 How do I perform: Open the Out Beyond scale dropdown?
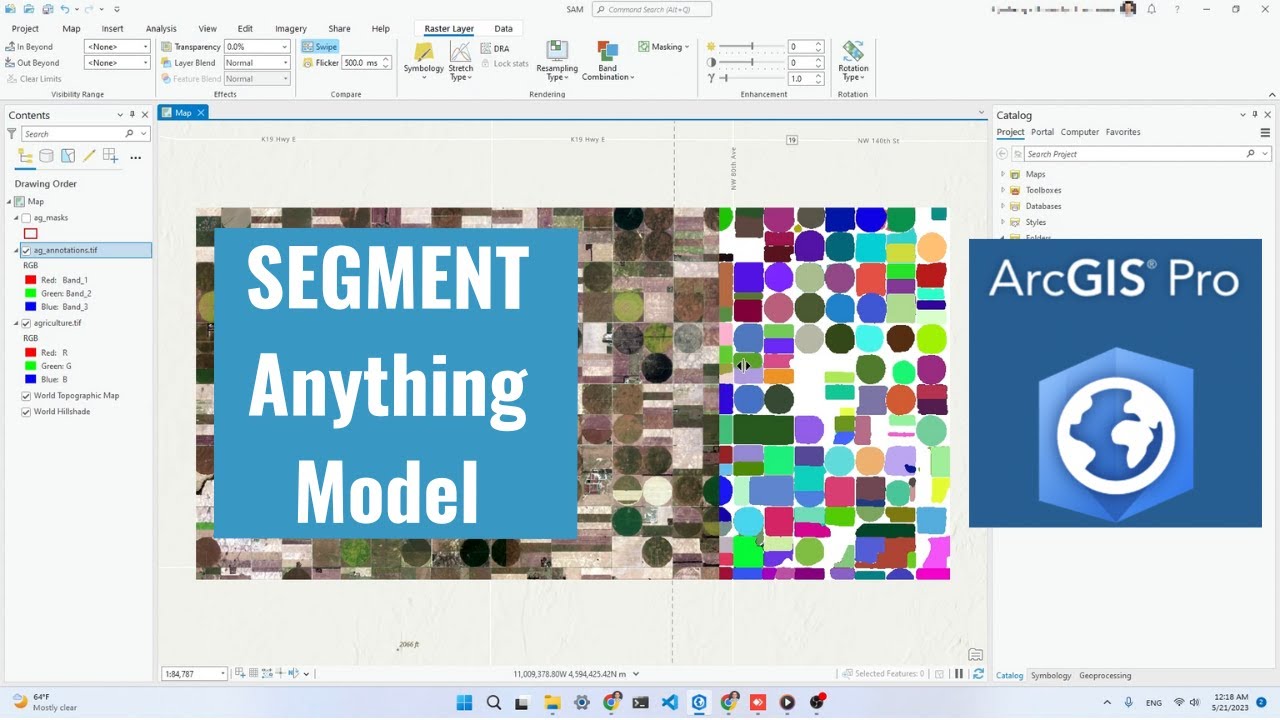click(145, 63)
